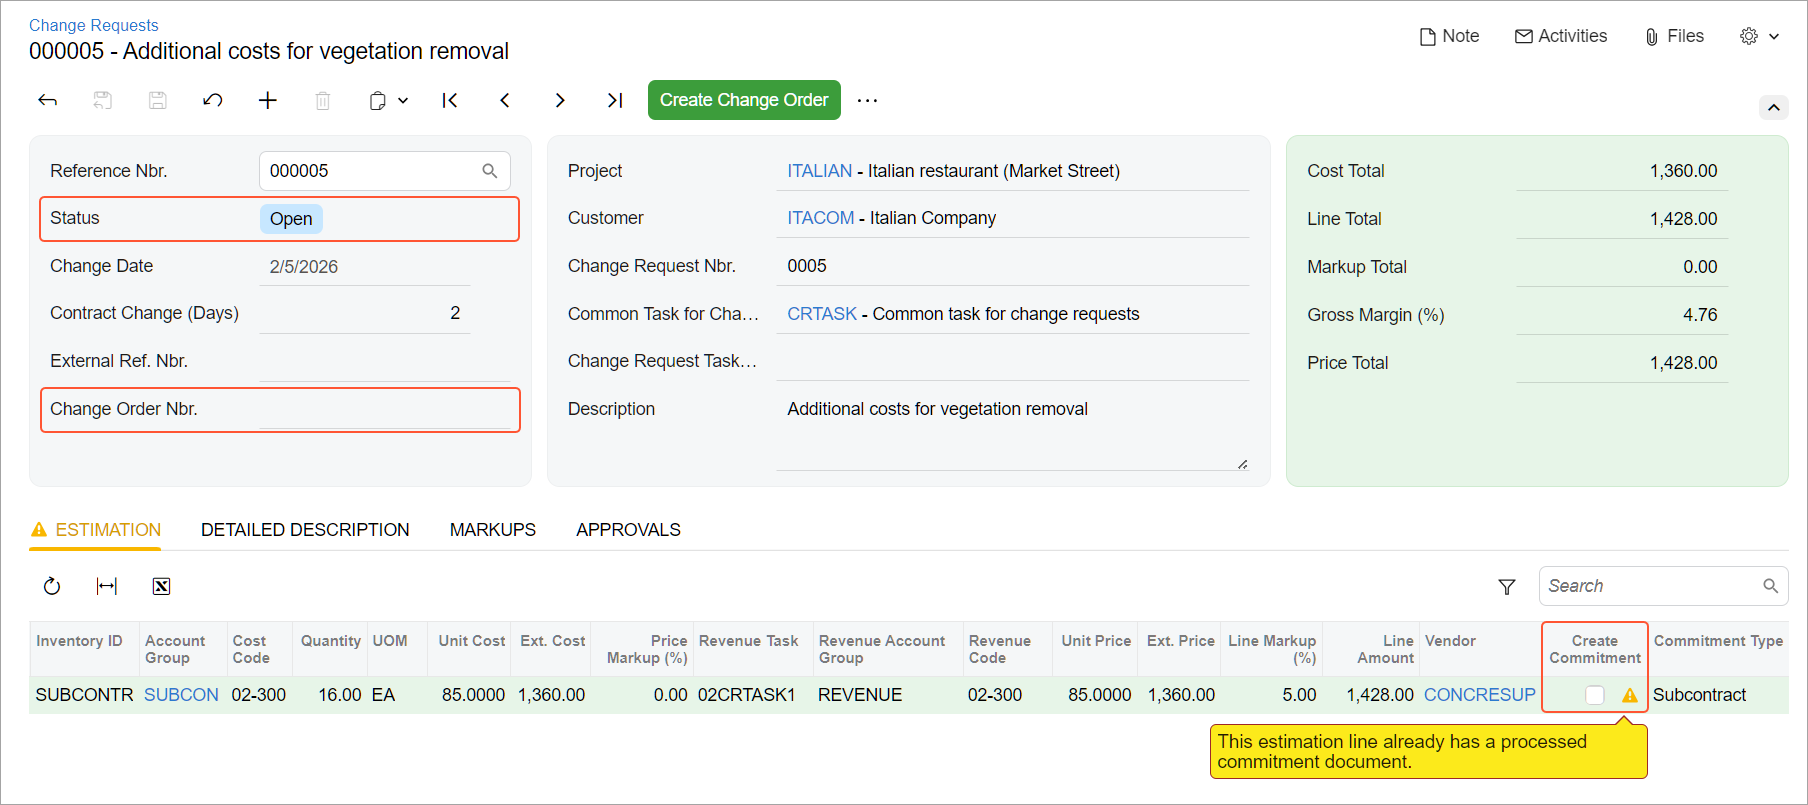Click the Undo/Cancel icon
The width and height of the screenshot is (1808, 805).
pos(212,100)
